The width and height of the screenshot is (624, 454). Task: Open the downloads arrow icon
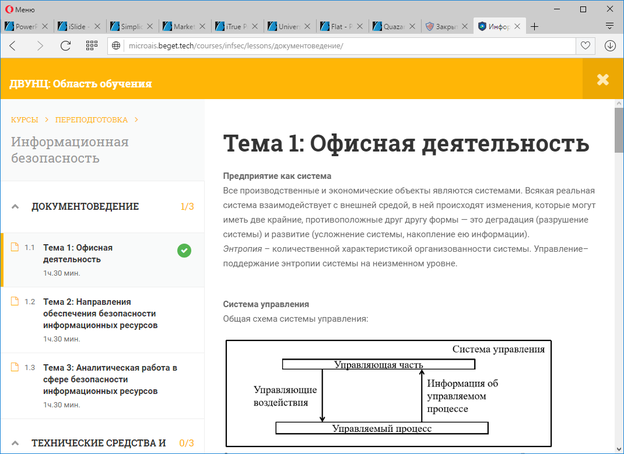click(610, 46)
